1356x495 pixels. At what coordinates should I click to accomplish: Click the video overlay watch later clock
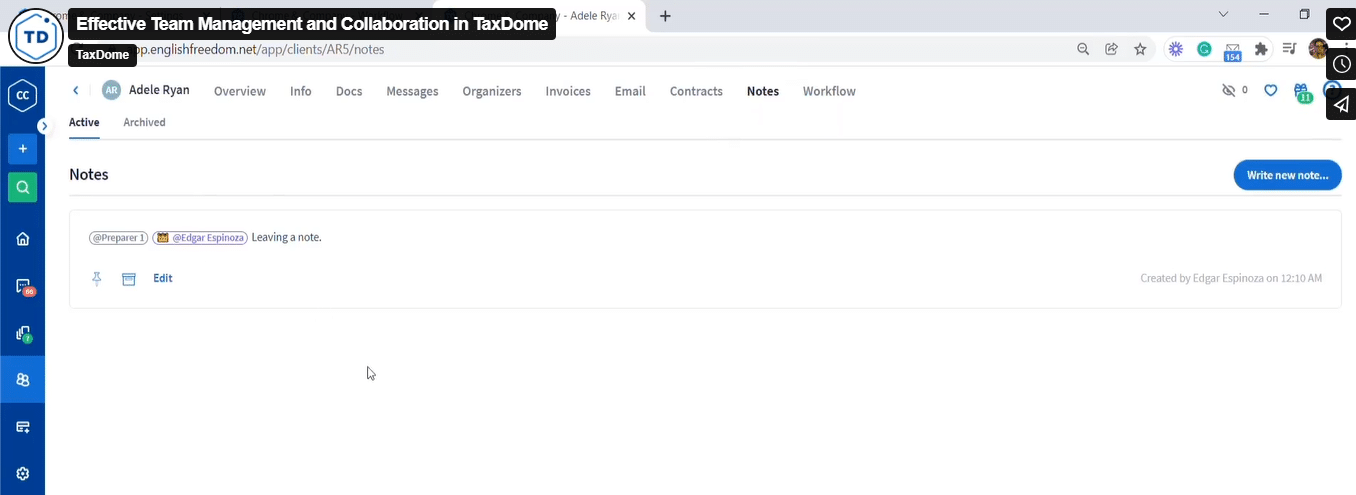[1341, 64]
